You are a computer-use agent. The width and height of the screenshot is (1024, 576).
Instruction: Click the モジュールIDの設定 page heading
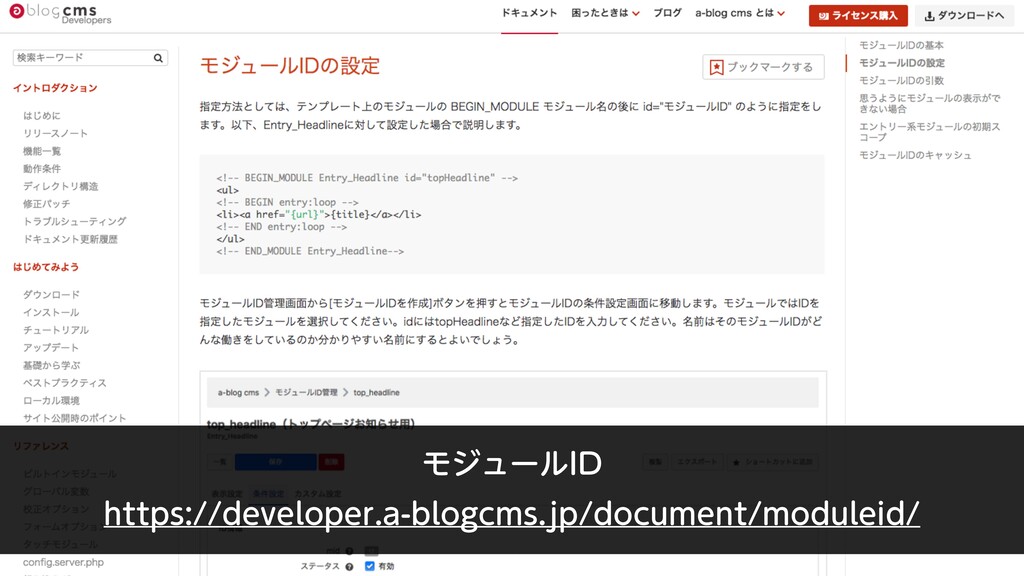tap(290, 66)
